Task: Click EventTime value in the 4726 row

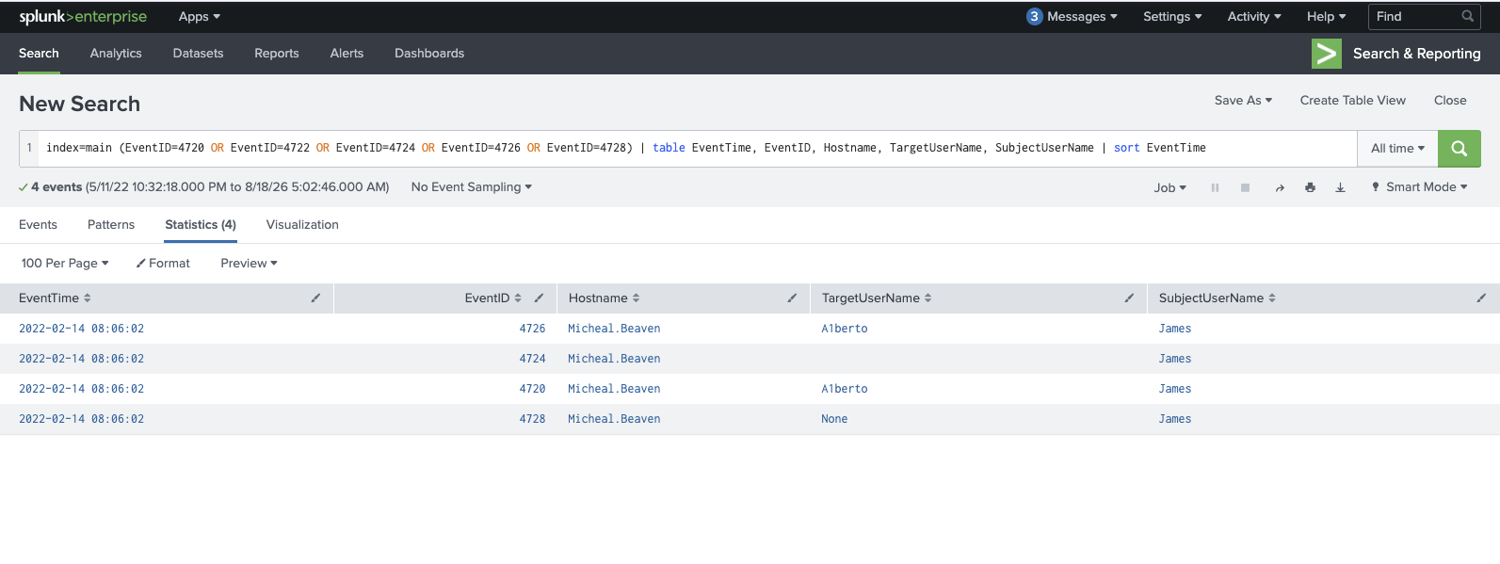Action: tap(81, 328)
